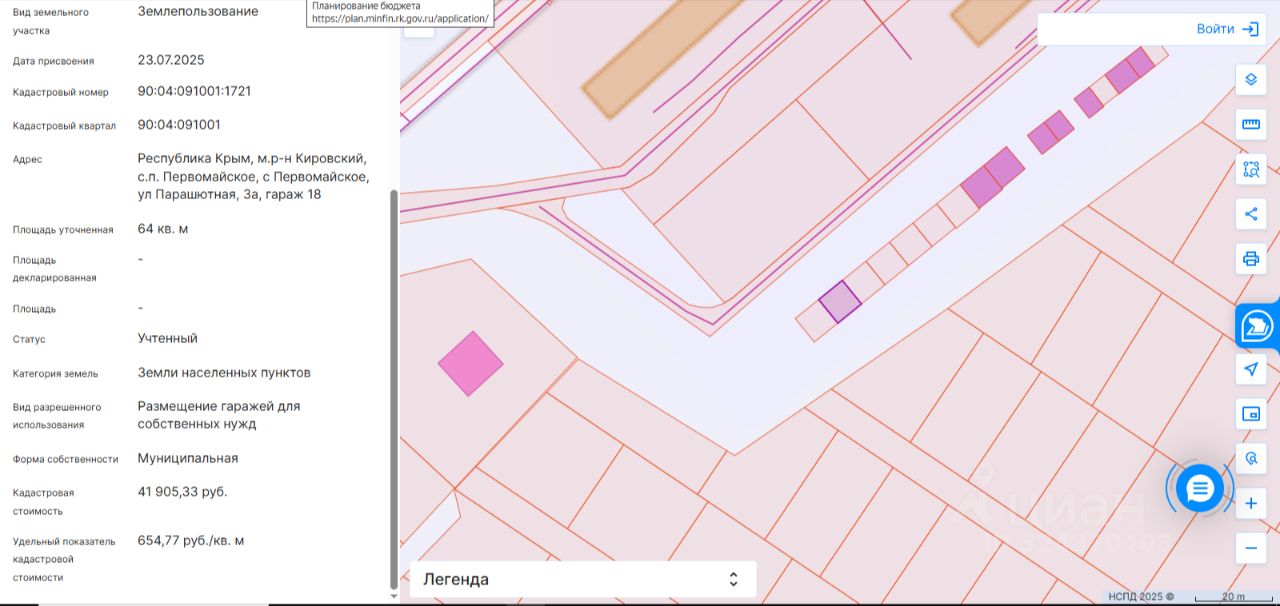Zoom in with the plus button
Image resolution: width=1280 pixels, height=606 pixels.
(x=1250, y=504)
